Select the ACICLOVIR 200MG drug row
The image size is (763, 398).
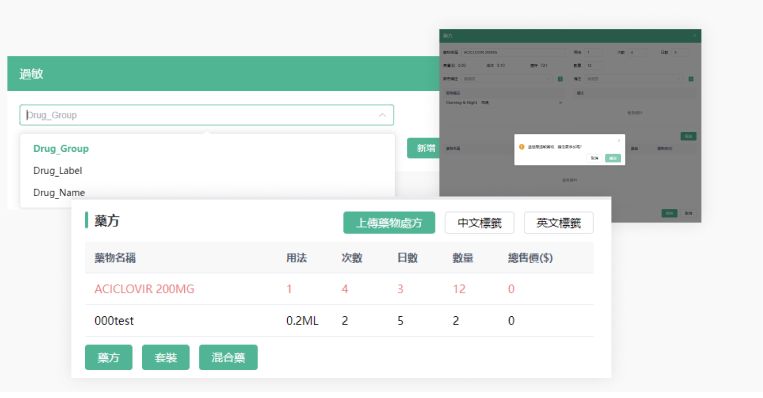coord(339,289)
